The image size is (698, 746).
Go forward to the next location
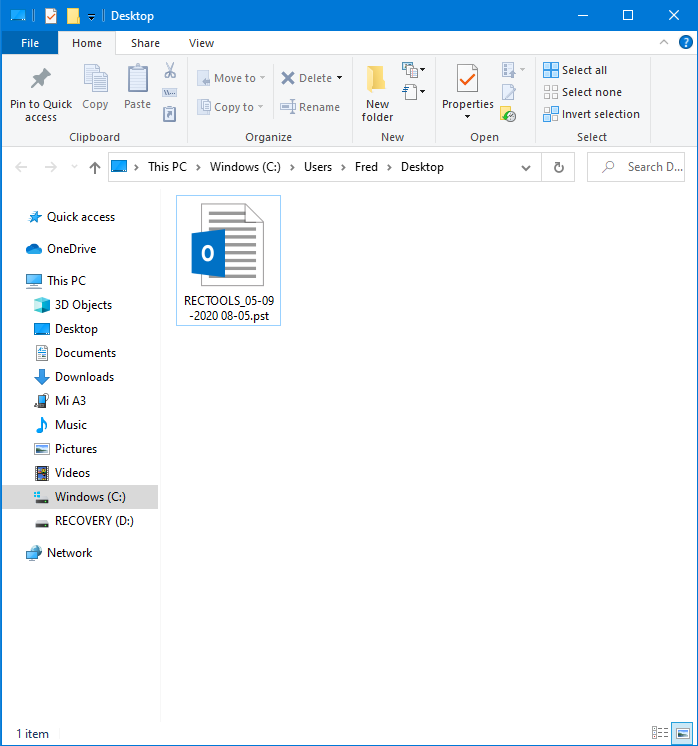[x=50, y=167]
